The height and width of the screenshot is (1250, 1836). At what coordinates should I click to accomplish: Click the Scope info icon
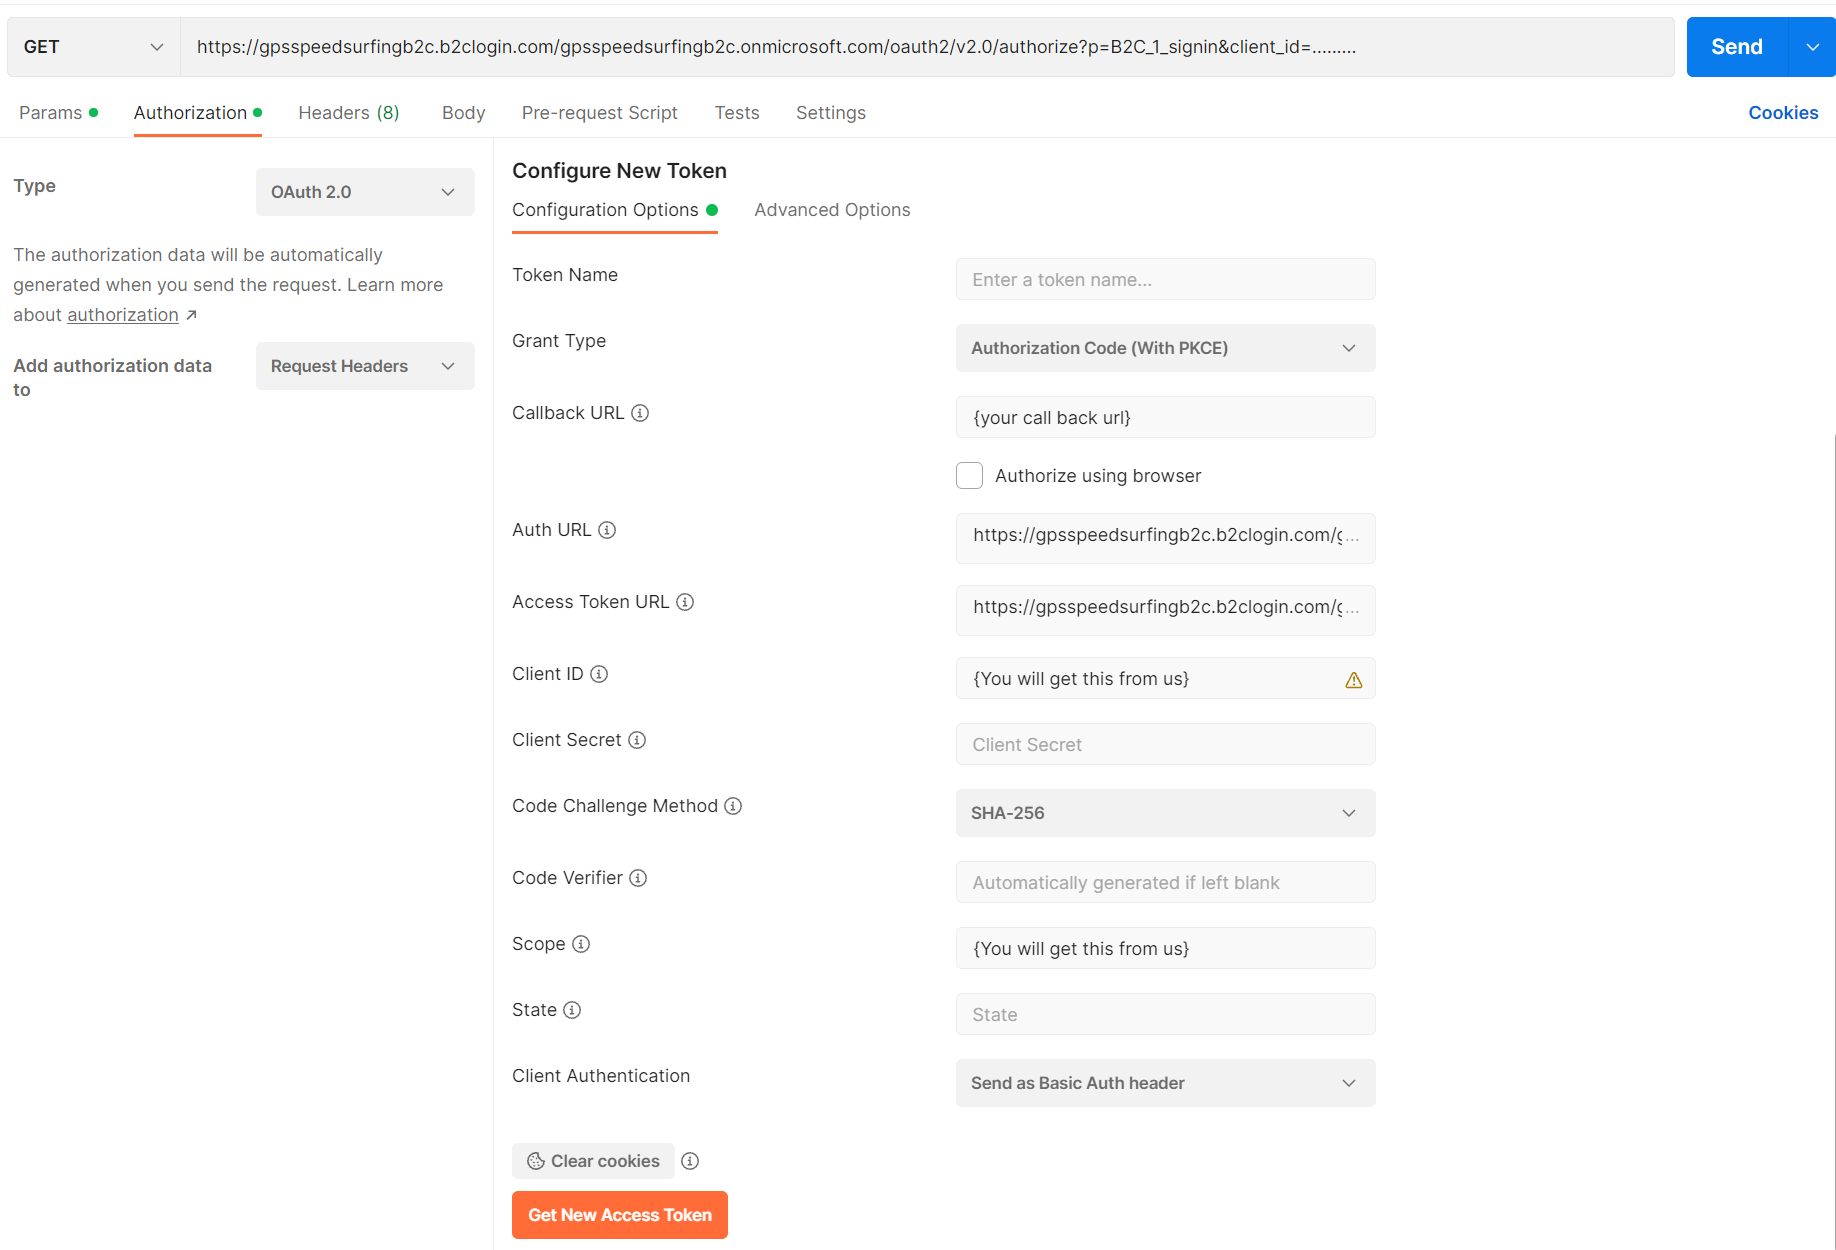pyautogui.click(x=580, y=944)
